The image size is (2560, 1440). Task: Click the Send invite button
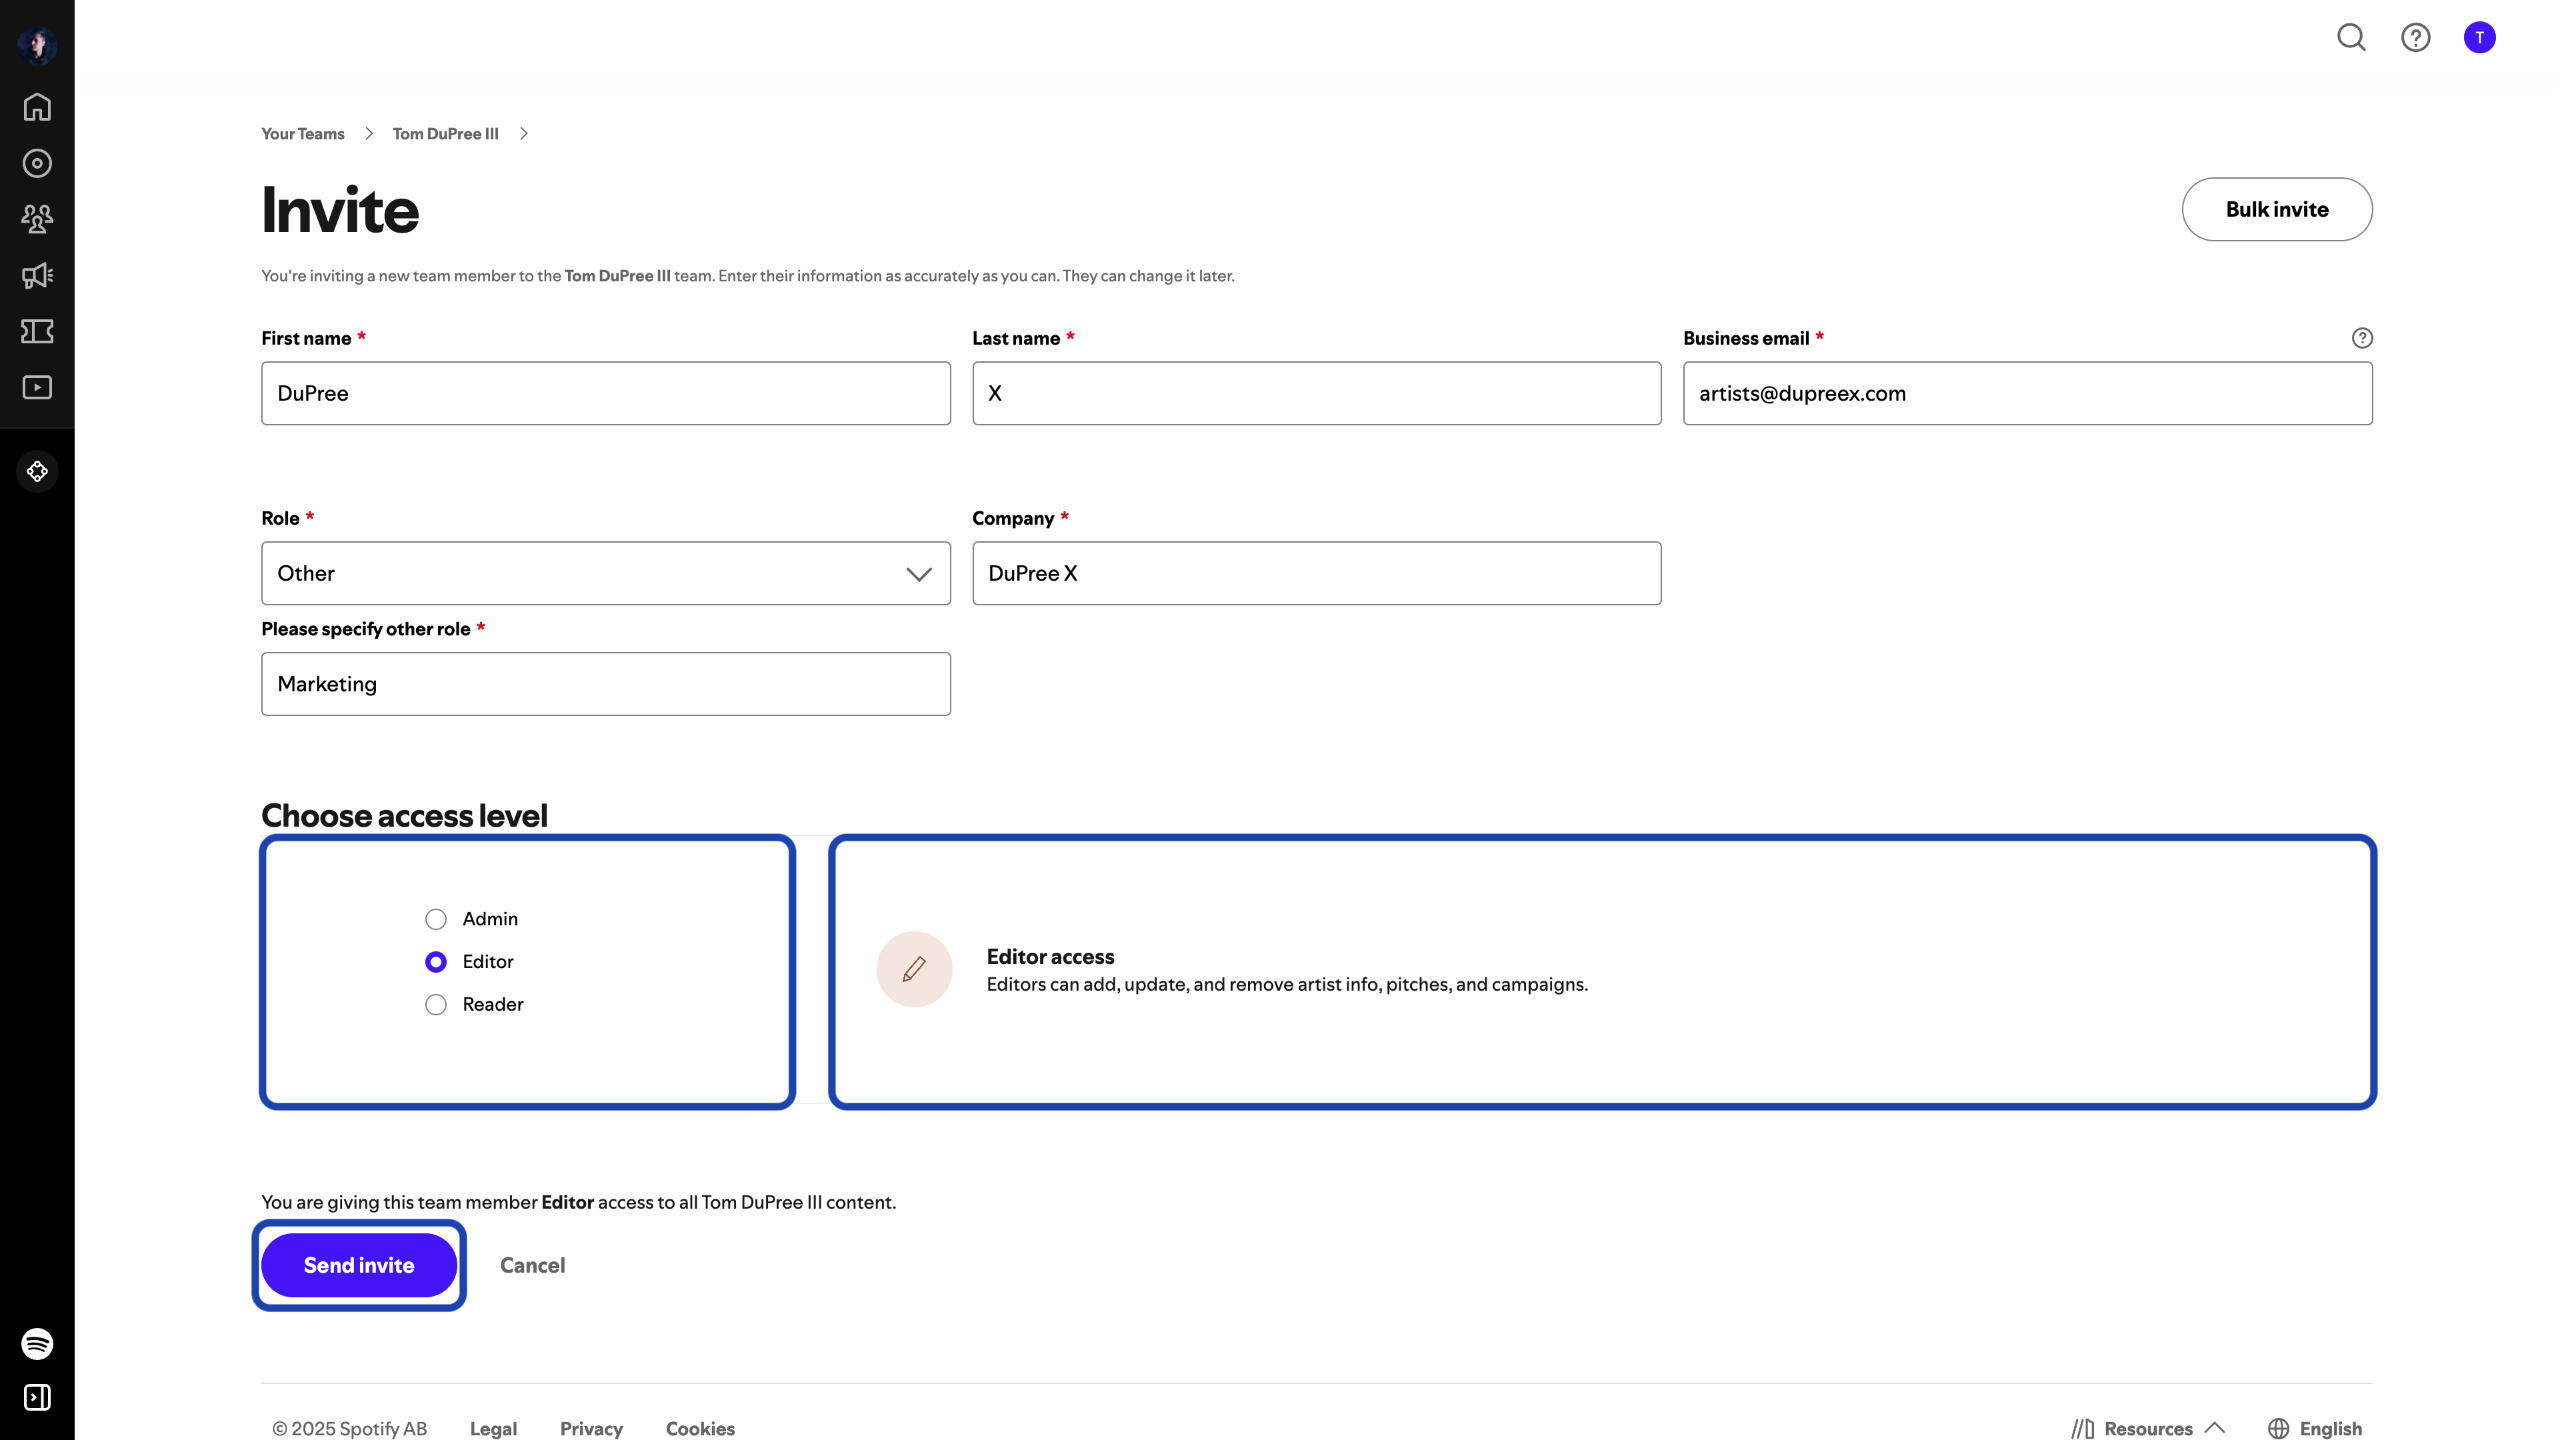359,1265
